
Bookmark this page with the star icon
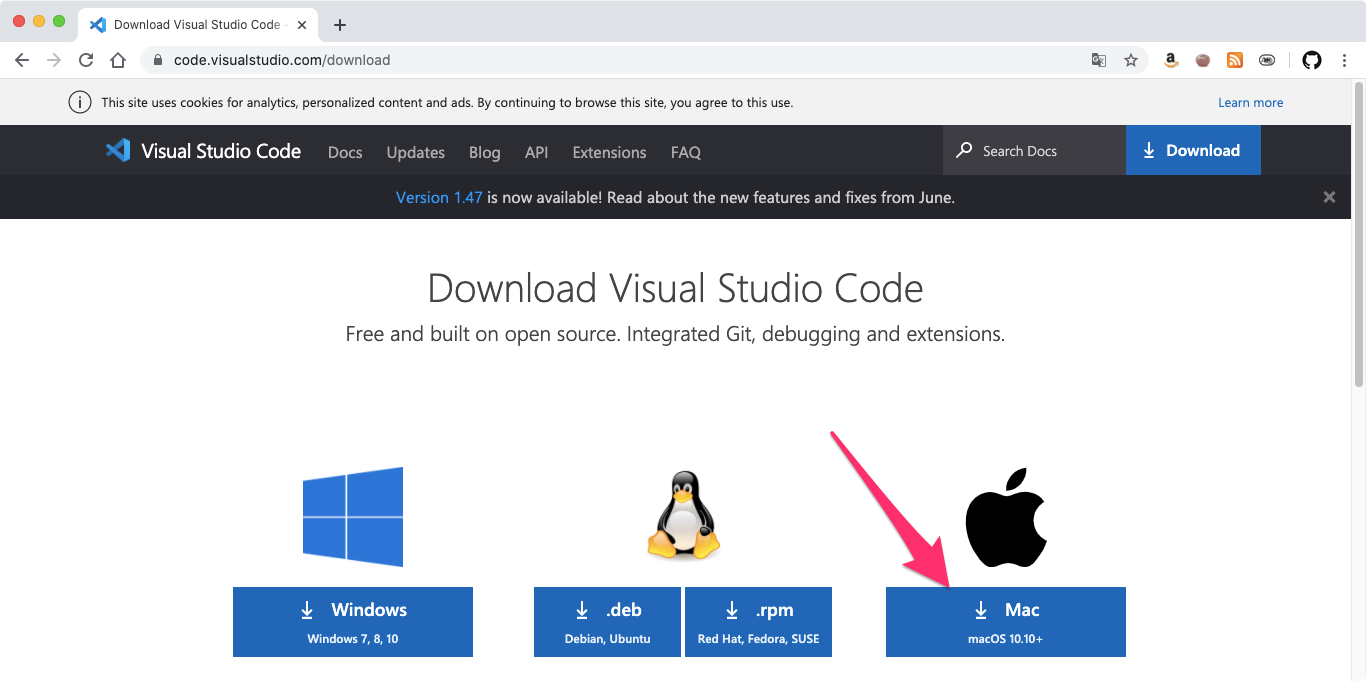click(1131, 60)
